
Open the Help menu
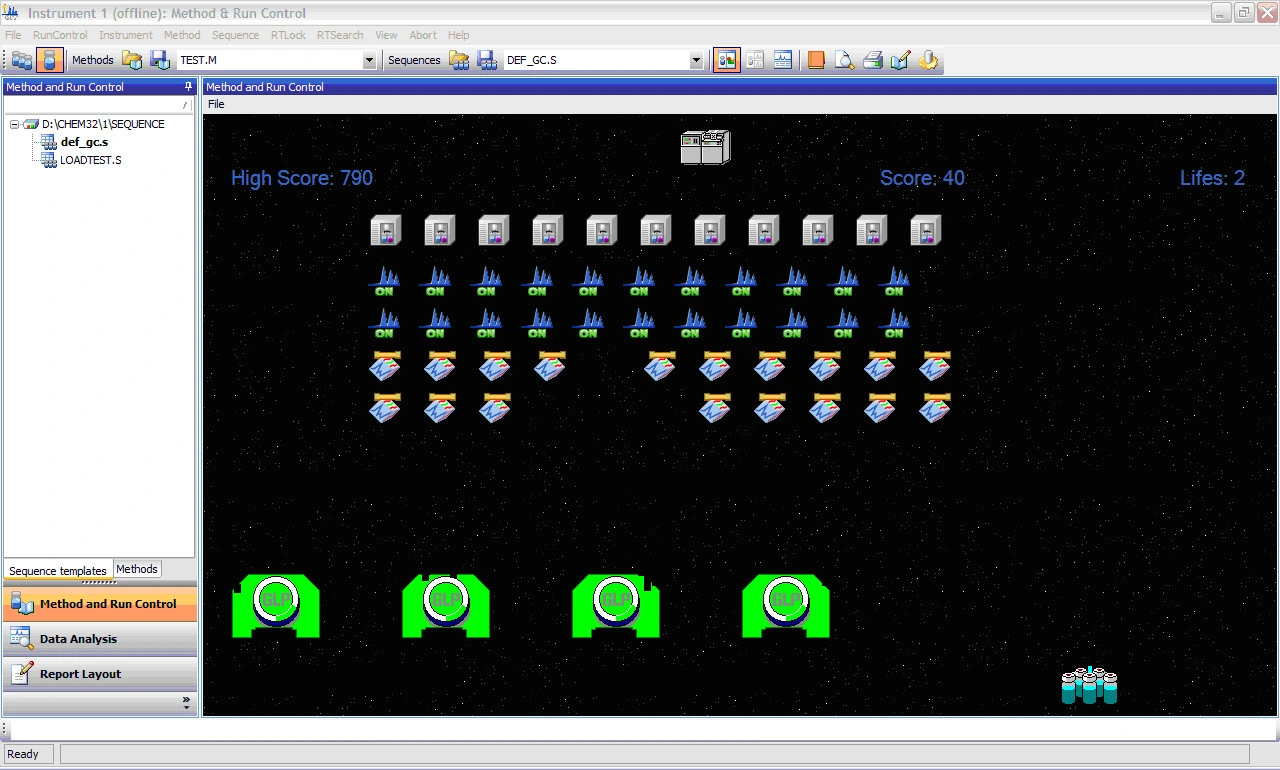pos(458,35)
